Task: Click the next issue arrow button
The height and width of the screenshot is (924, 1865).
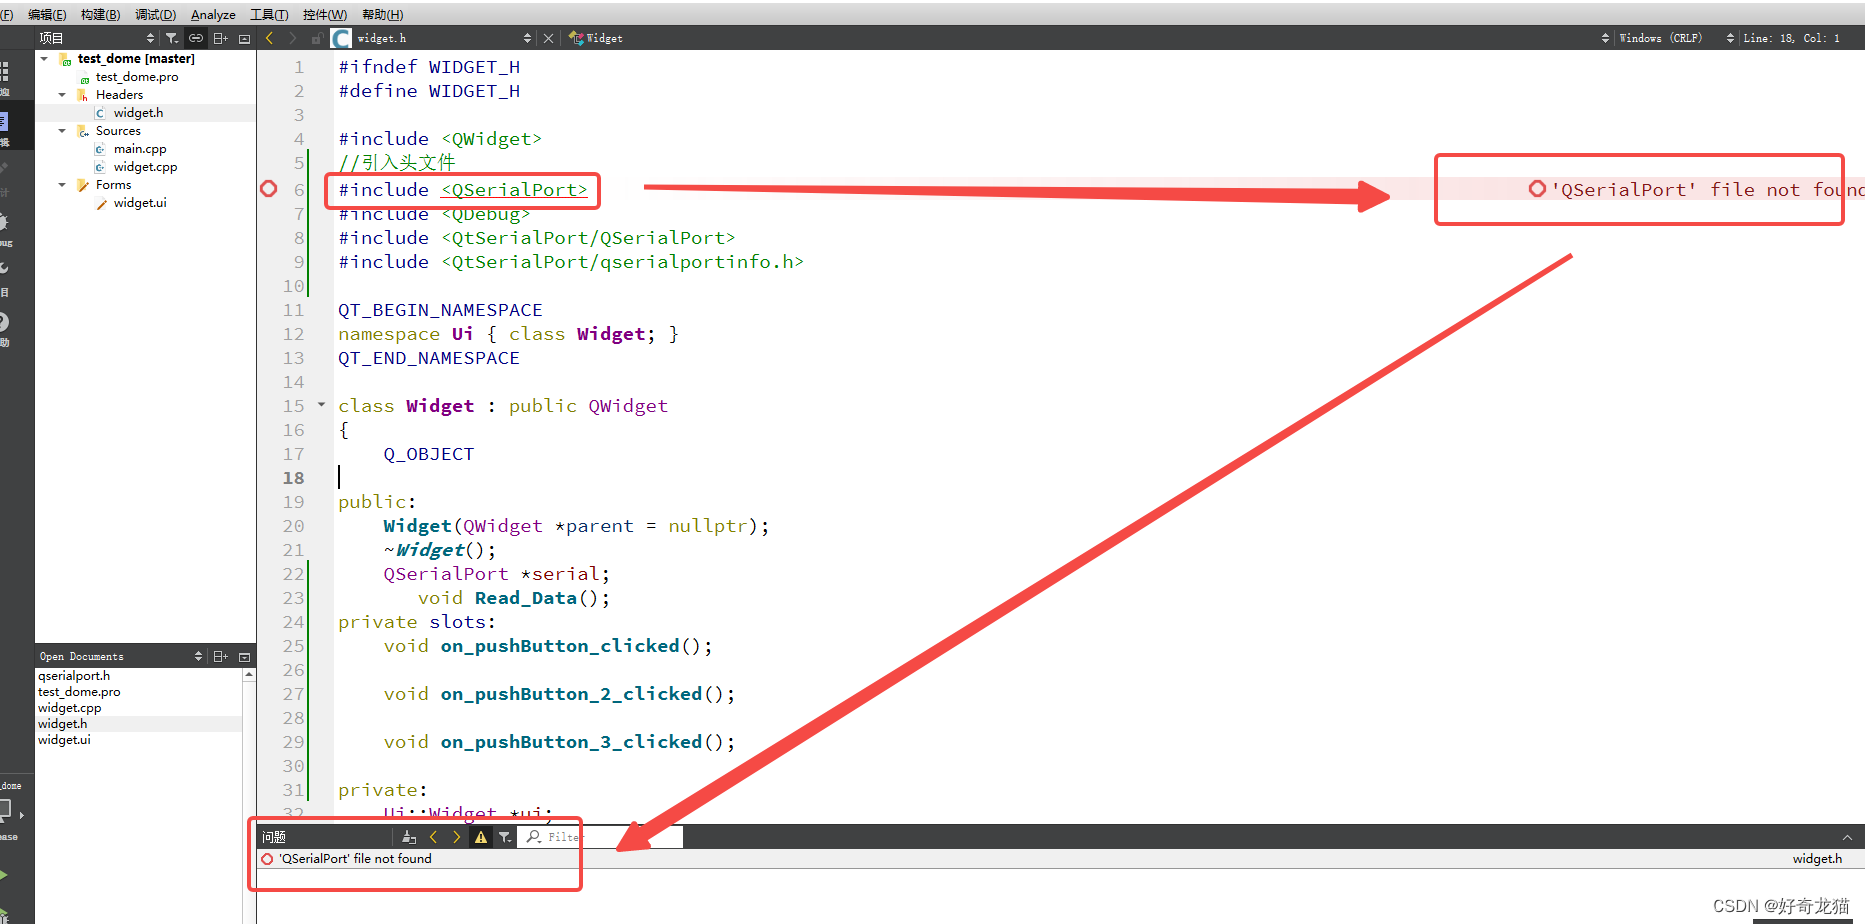Action: [x=456, y=837]
